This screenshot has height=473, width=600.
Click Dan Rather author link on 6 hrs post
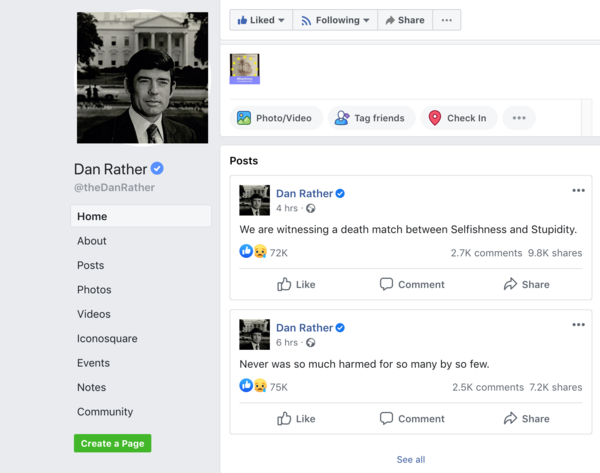click(x=305, y=328)
